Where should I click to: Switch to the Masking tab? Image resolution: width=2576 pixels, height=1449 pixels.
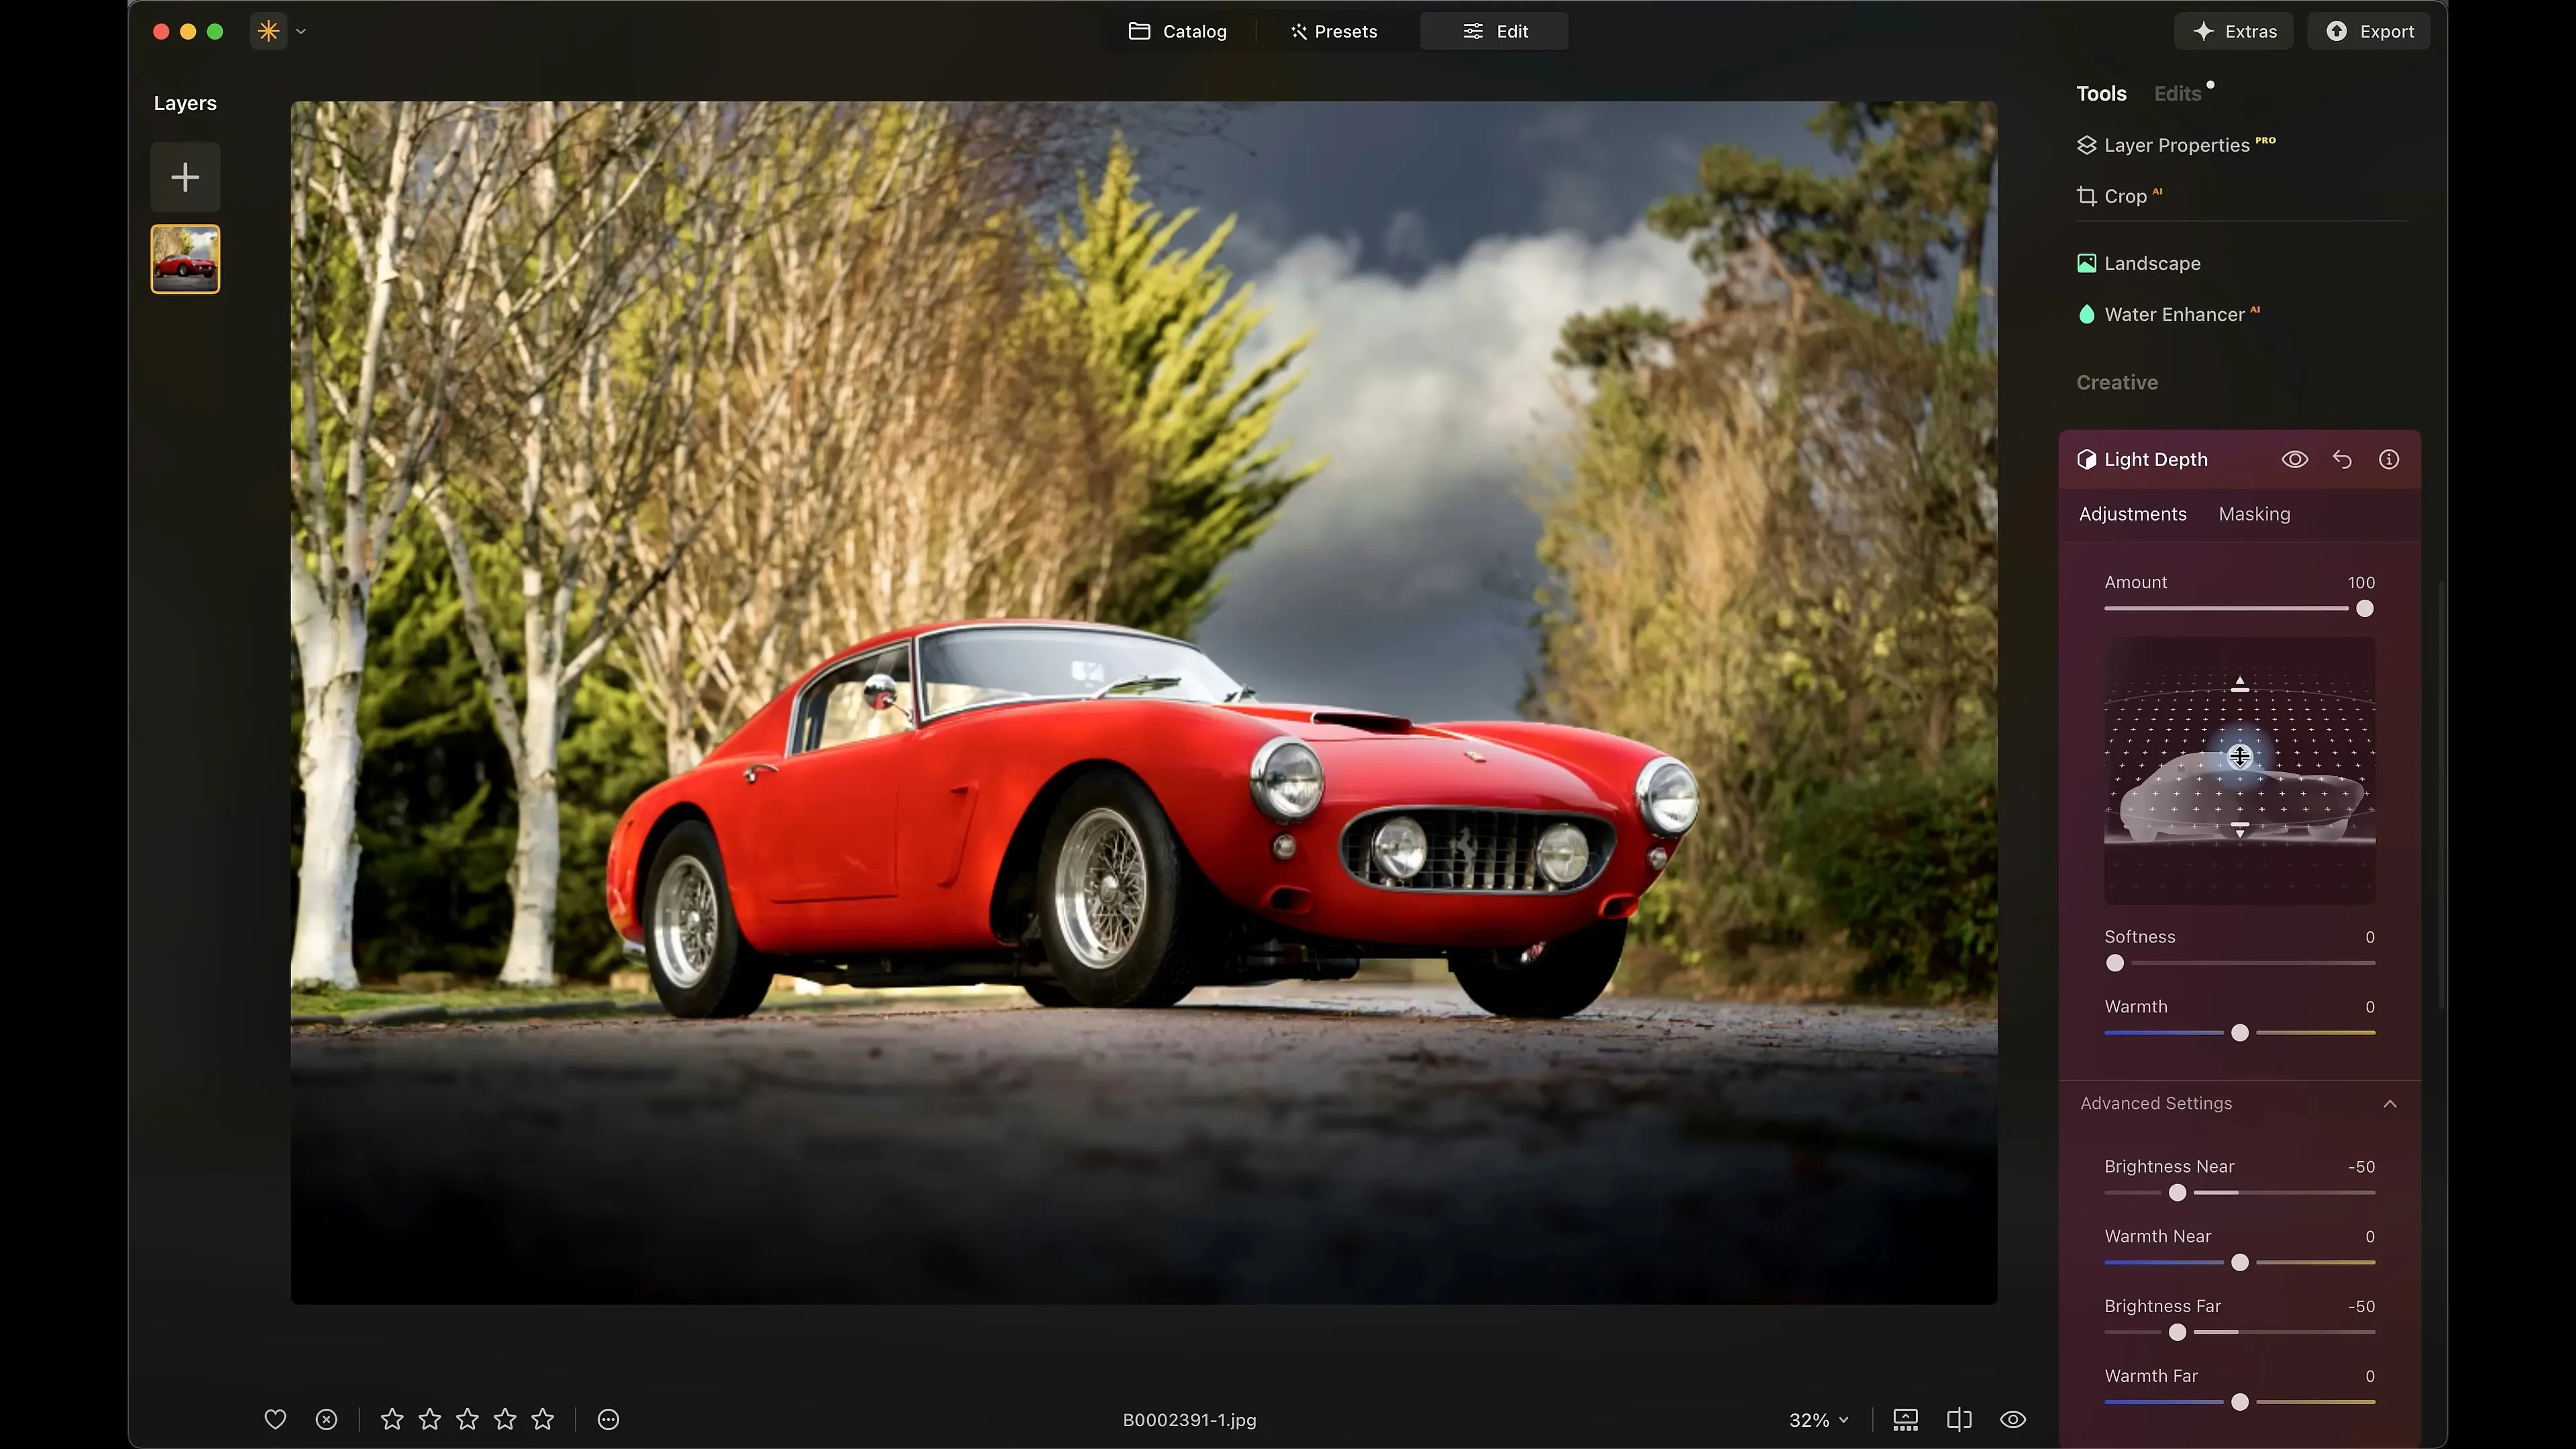point(2254,514)
